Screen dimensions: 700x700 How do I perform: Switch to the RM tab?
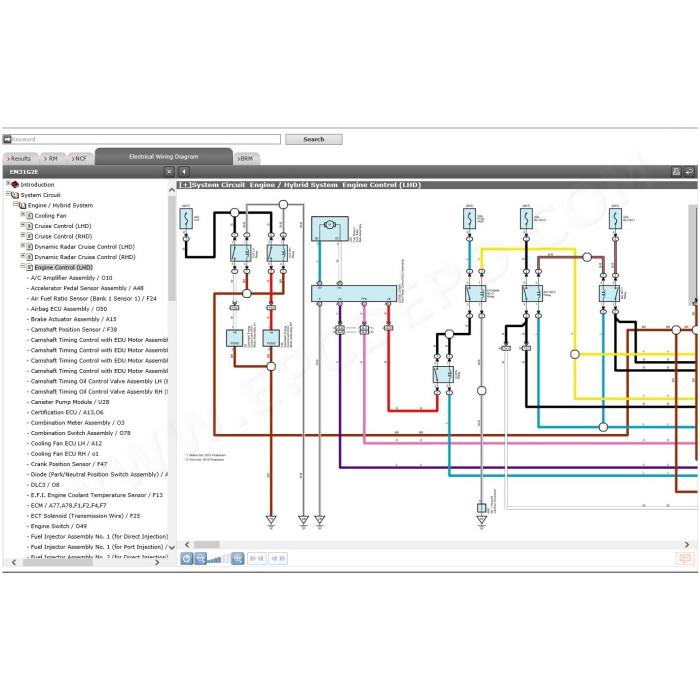tap(52, 158)
